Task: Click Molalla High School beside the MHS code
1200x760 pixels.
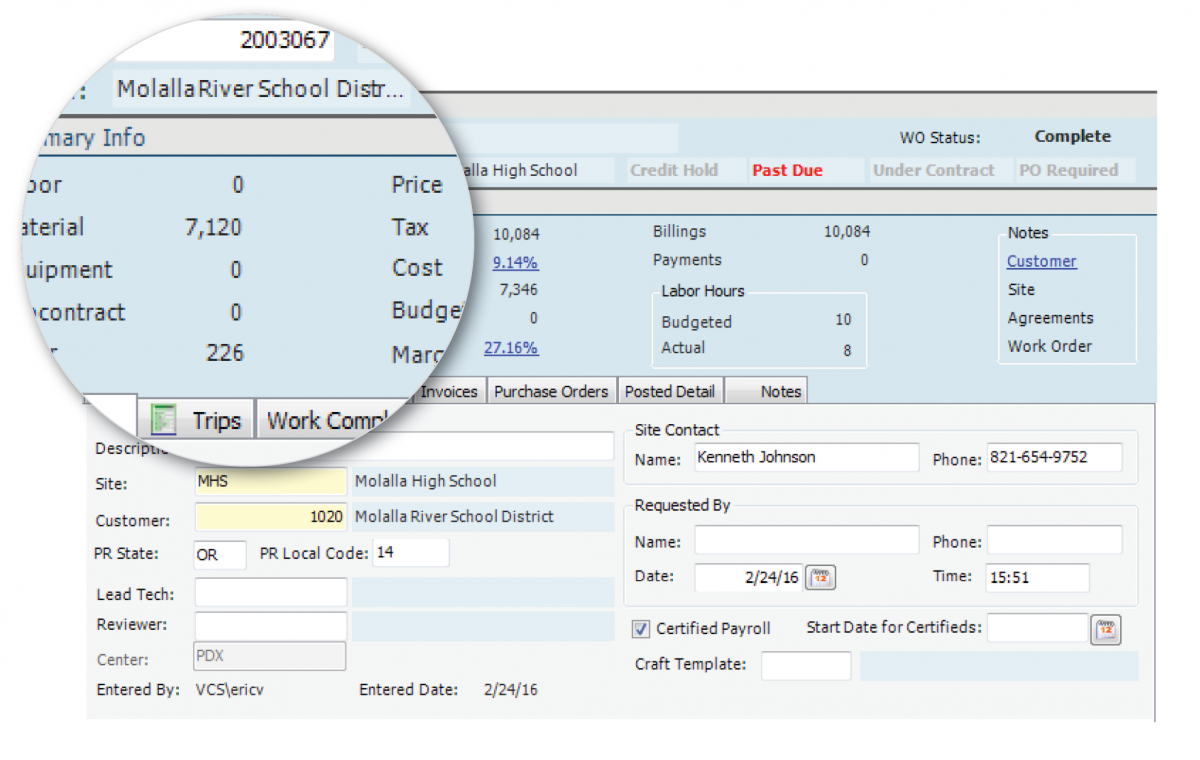Action: tap(426, 482)
